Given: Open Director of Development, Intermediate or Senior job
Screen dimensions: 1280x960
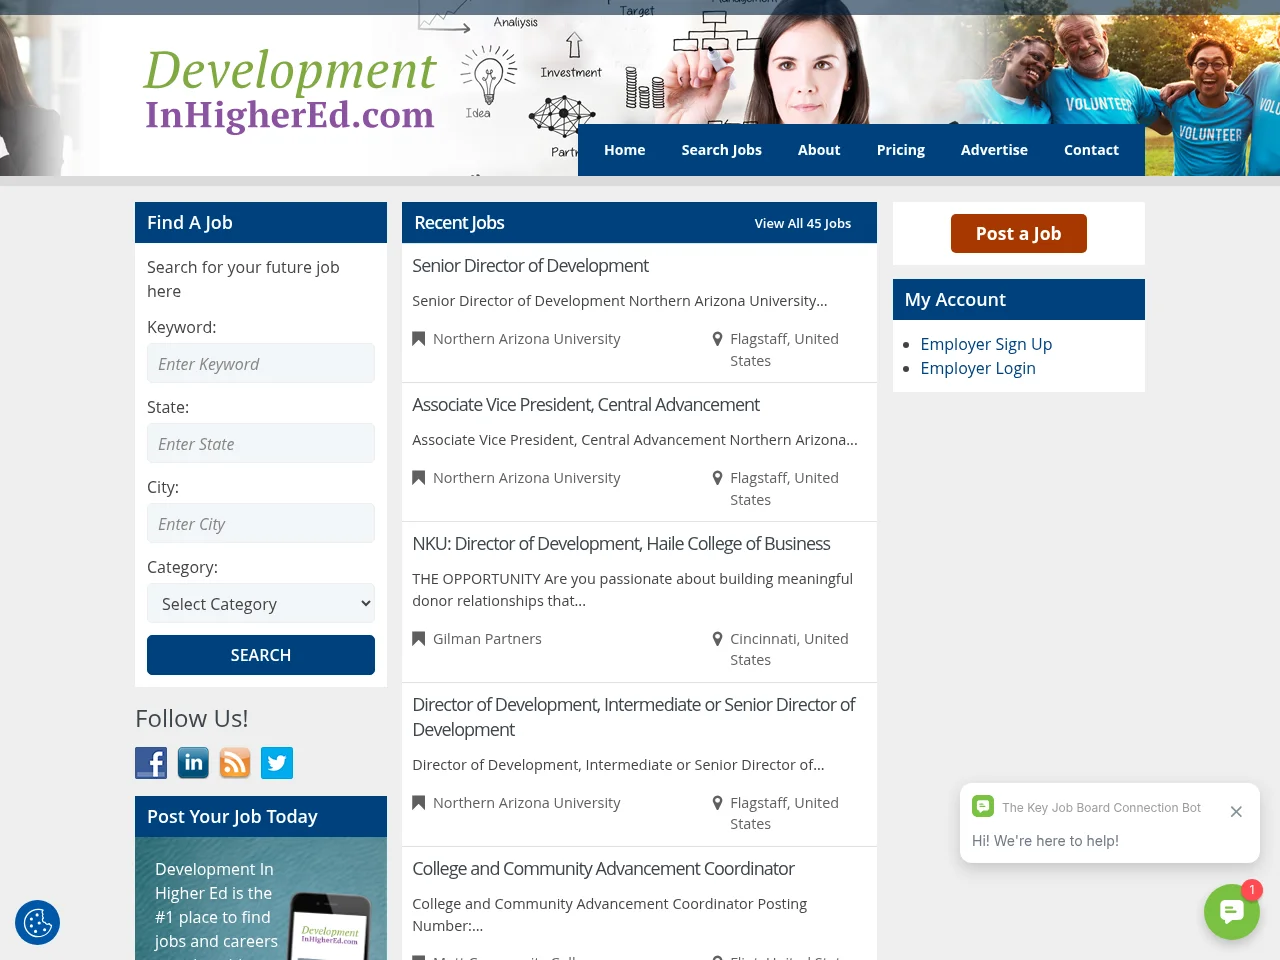Looking at the screenshot, I should coord(634,717).
